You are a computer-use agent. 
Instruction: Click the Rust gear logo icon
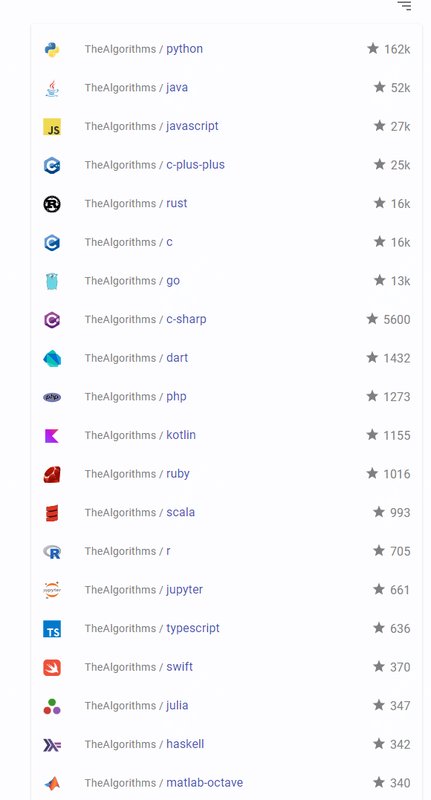point(52,204)
